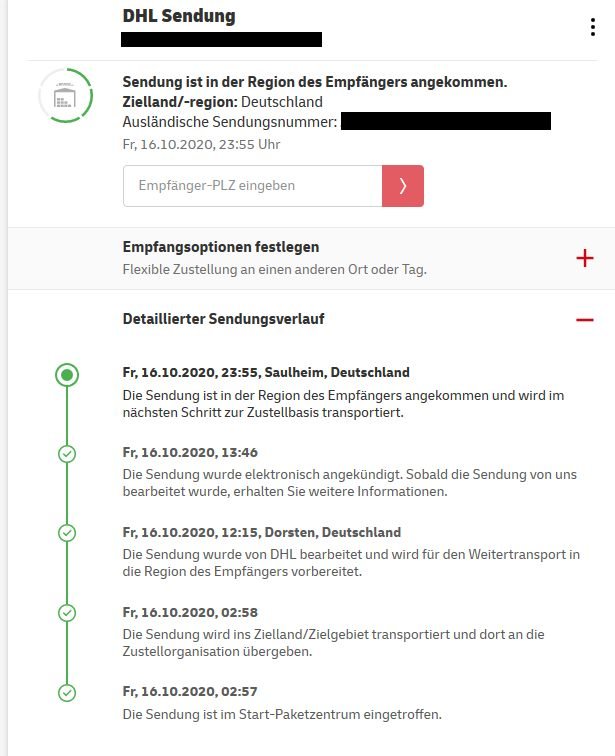The width and height of the screenshot is (615, 756).
Task: Click the 02:57 checkmark timeline icon
Action: click(x=67, y=693)
